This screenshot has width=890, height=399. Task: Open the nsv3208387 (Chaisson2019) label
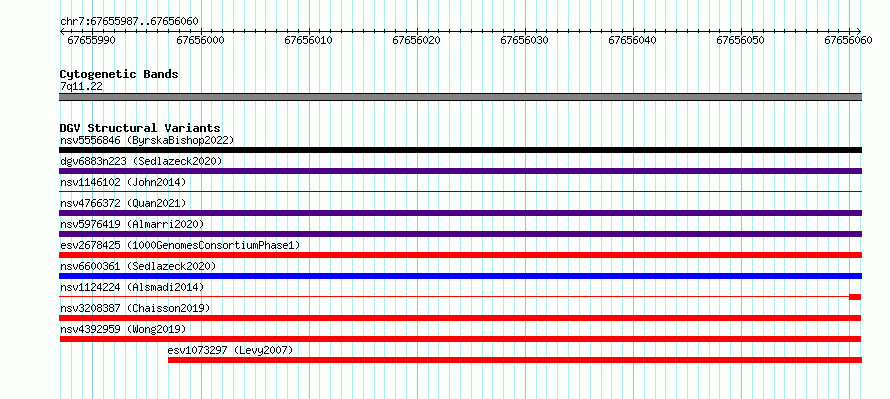135,308
